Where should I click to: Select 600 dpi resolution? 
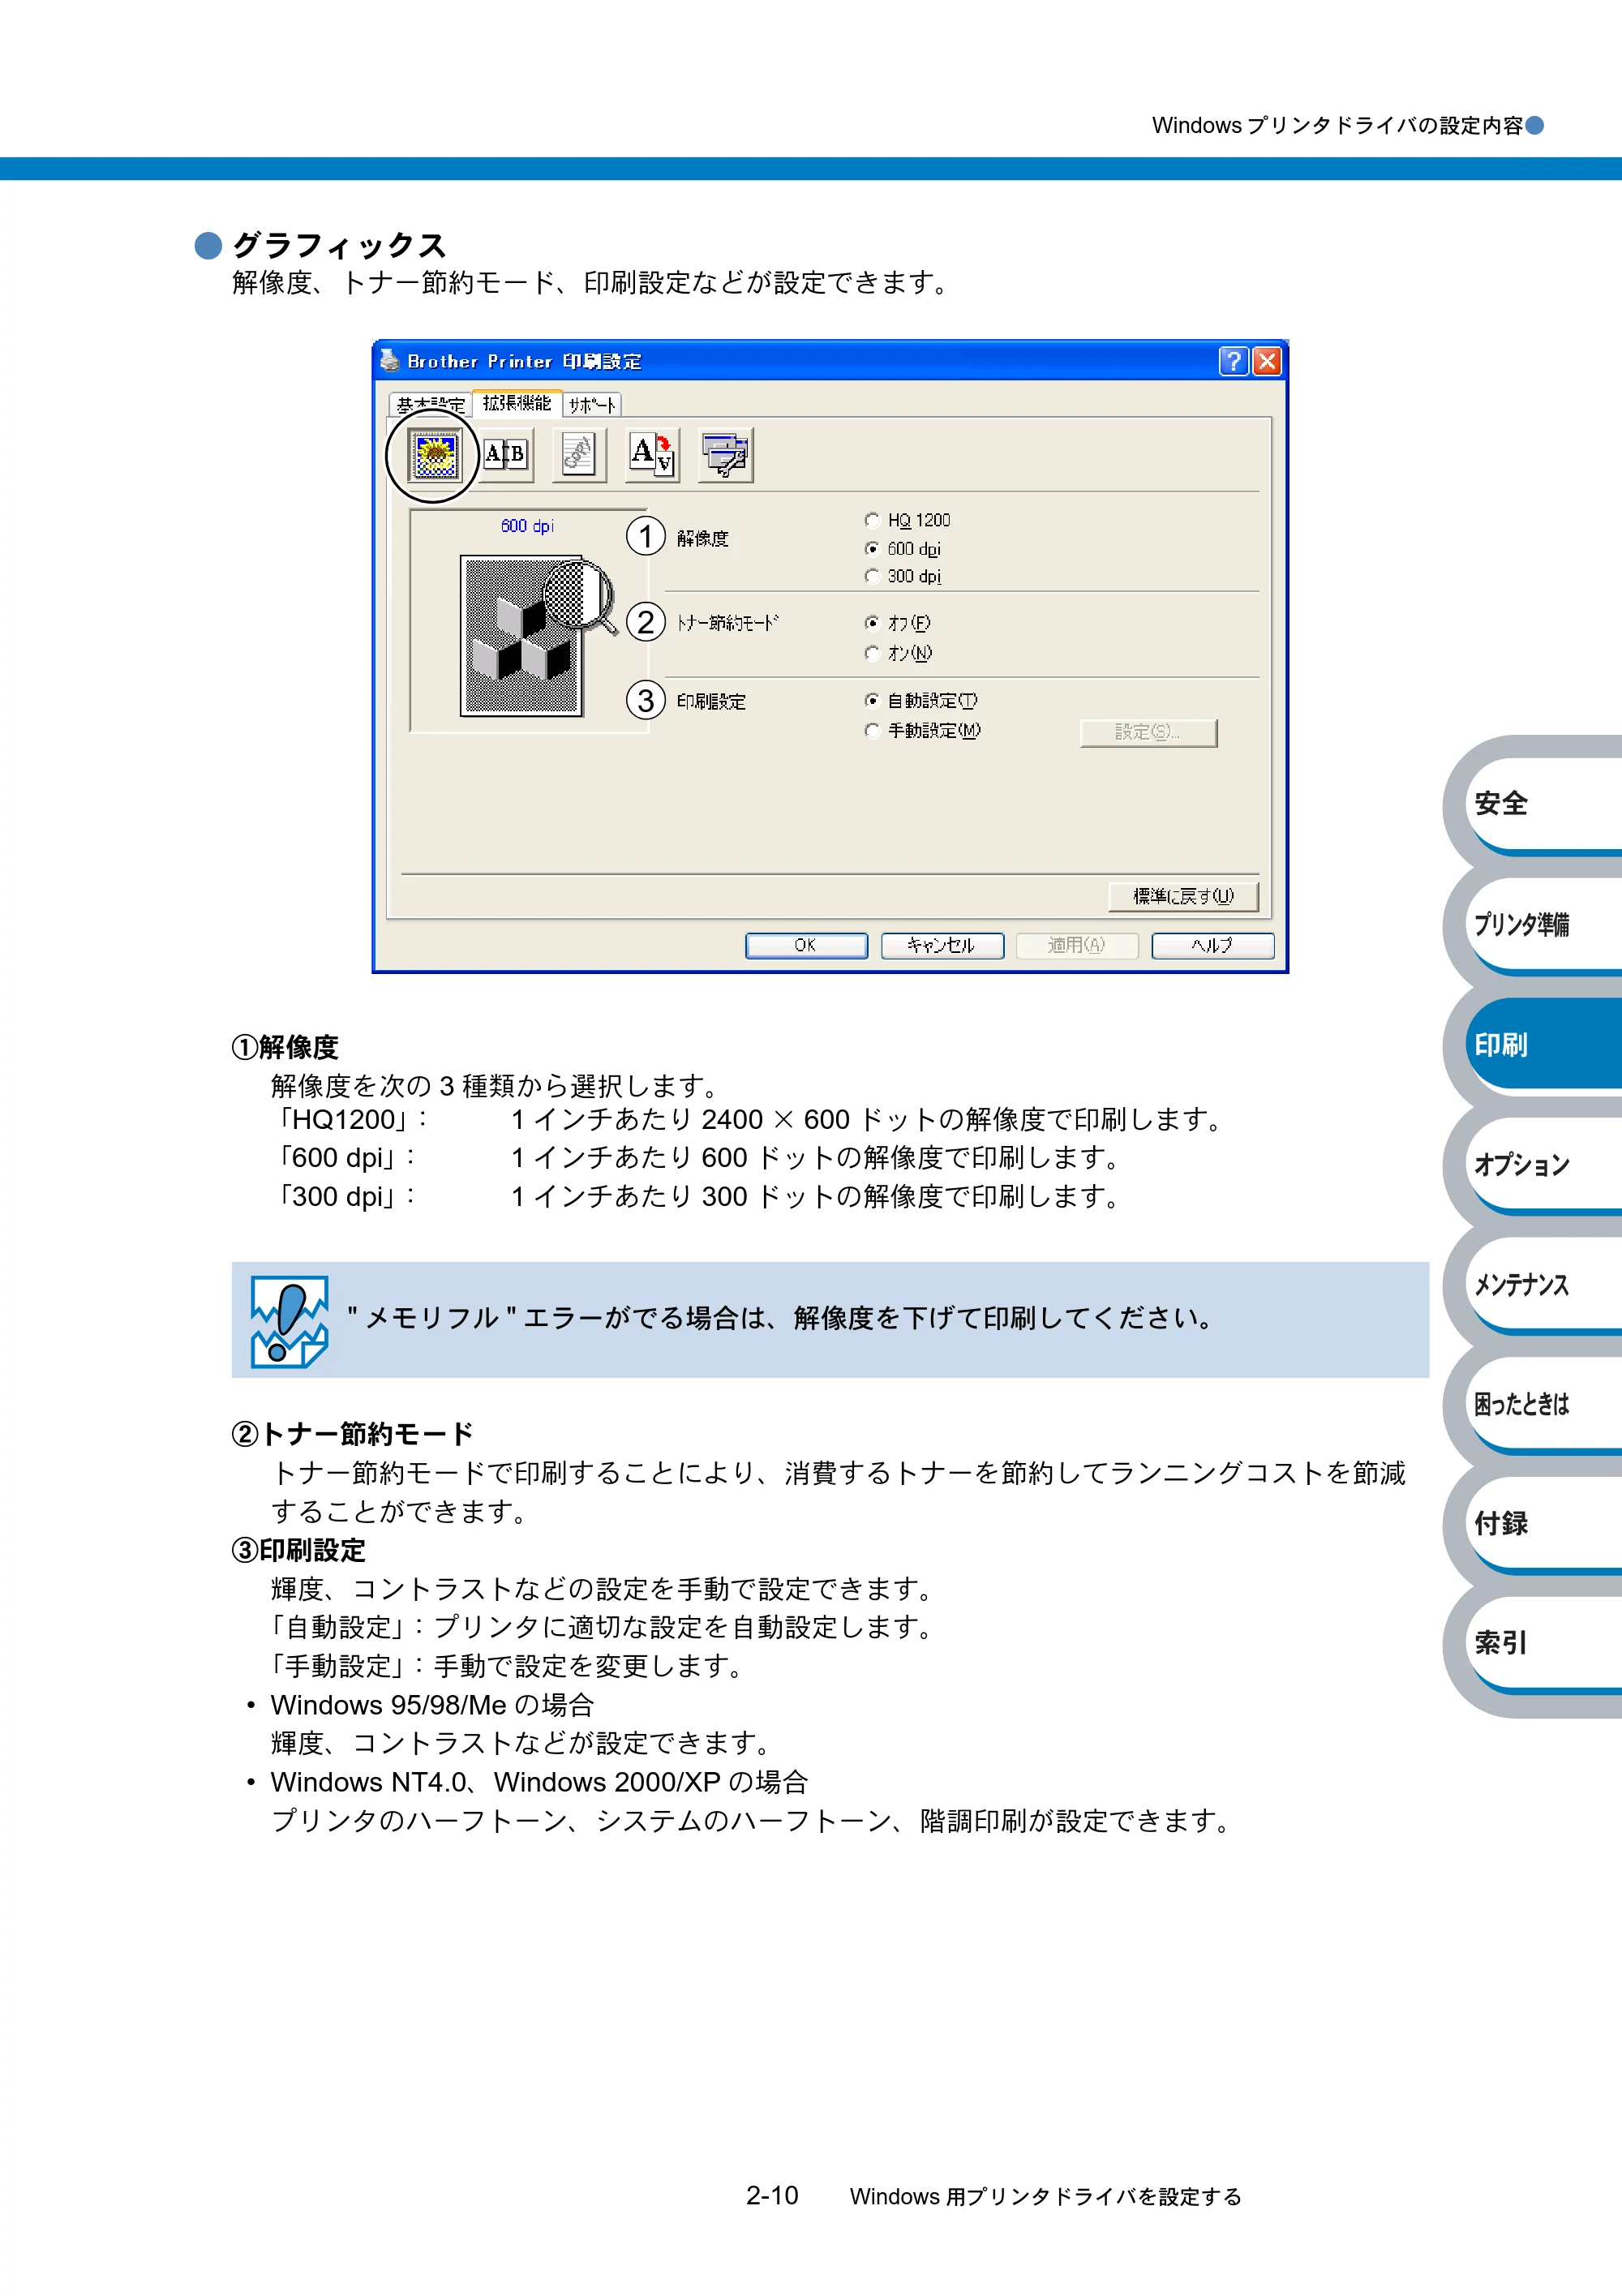pos(903,548)
